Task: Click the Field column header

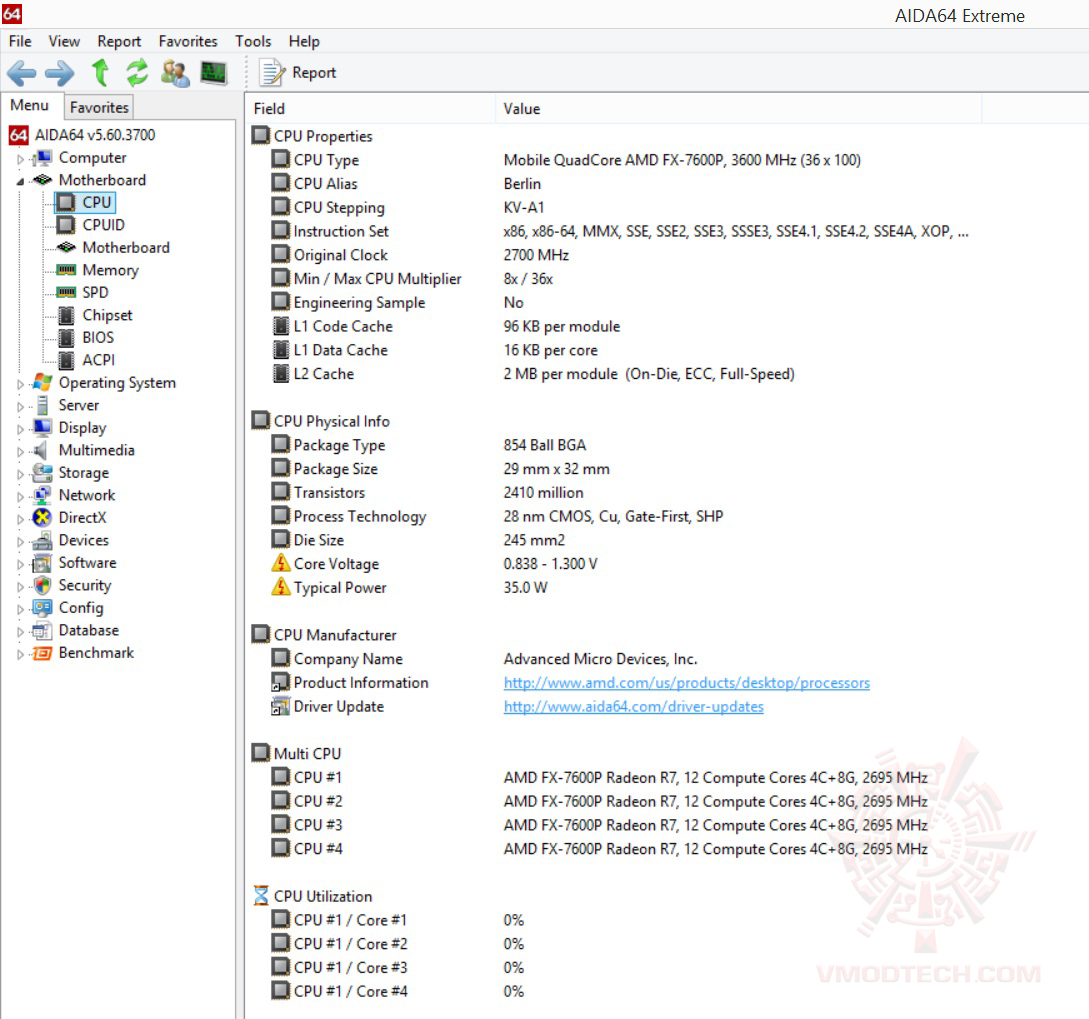Action: click(x=371, y=108)
